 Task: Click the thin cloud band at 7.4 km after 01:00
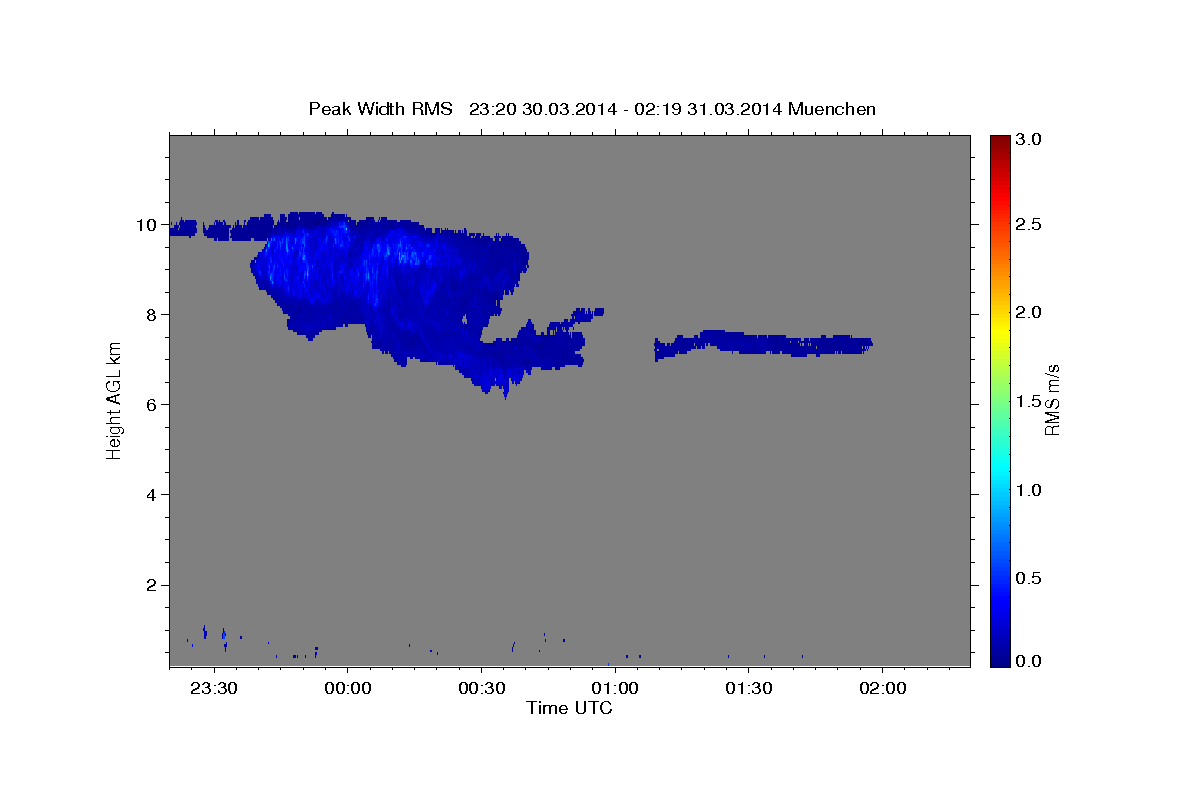pyautogui.click(x=763, y=344)
